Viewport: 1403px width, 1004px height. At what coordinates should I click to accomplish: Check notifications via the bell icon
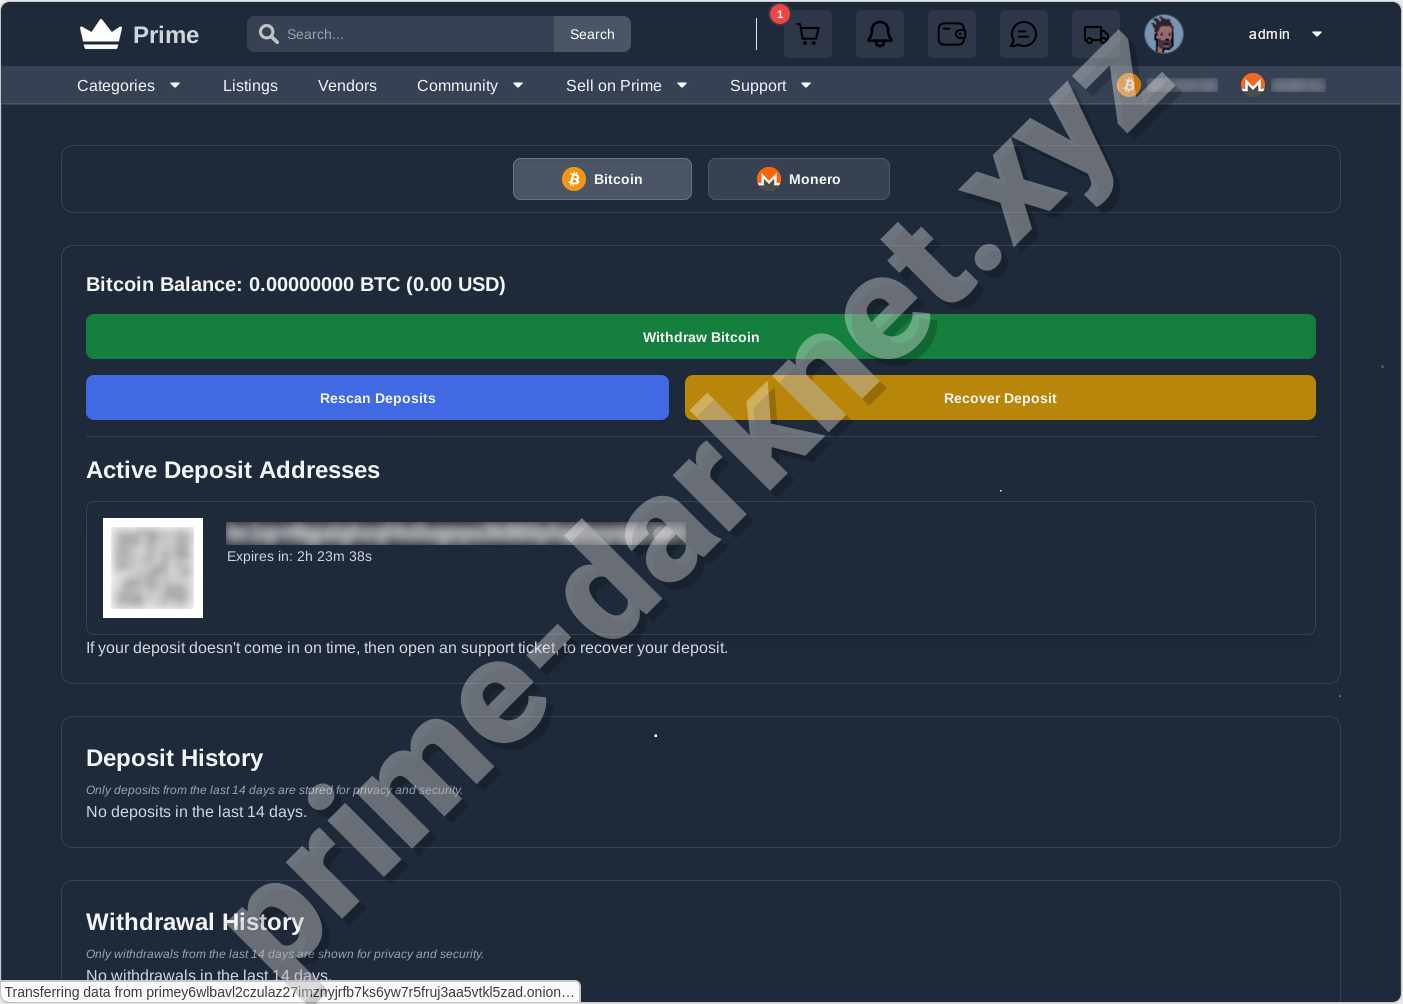tap(879, 33)
